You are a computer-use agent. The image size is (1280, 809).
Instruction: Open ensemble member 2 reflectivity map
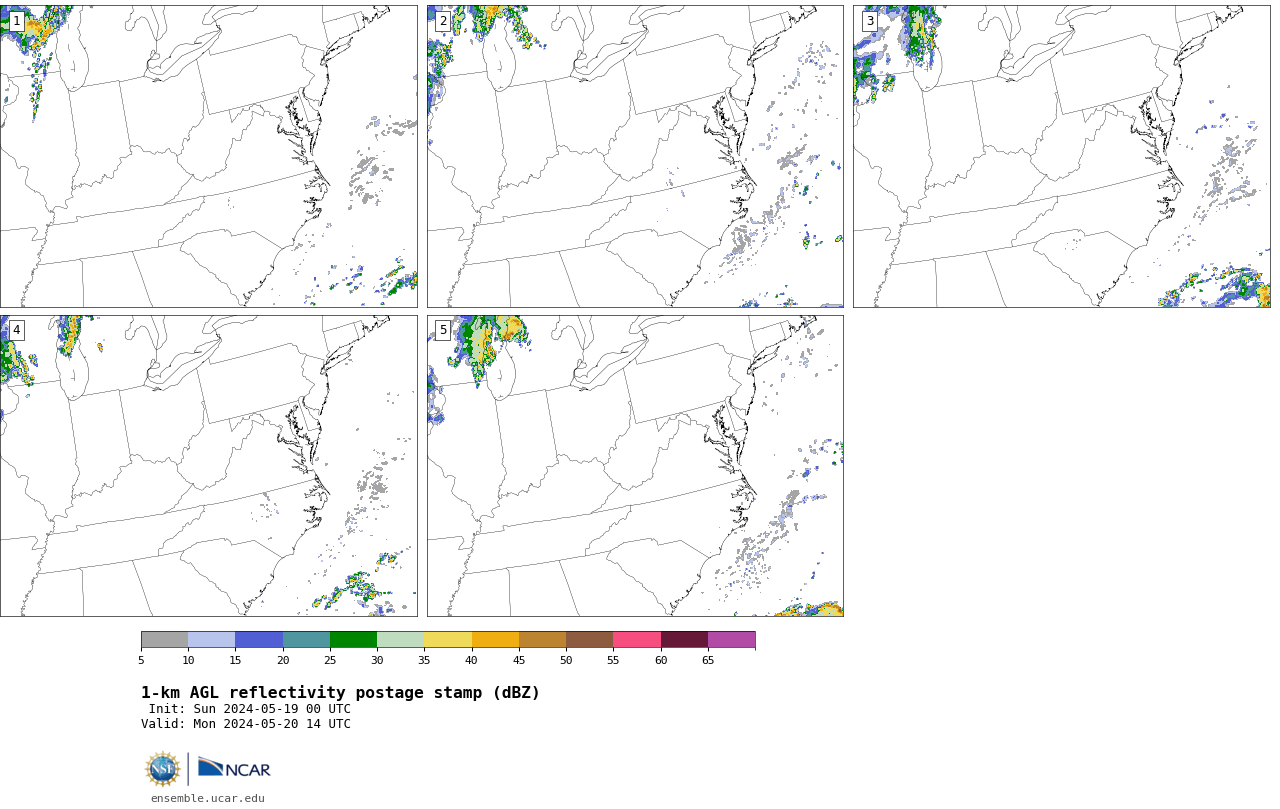[x=635, y=156]
